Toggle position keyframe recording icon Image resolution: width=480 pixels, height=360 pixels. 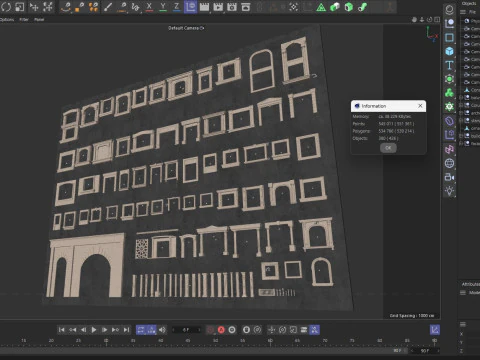tap(272, 330)
